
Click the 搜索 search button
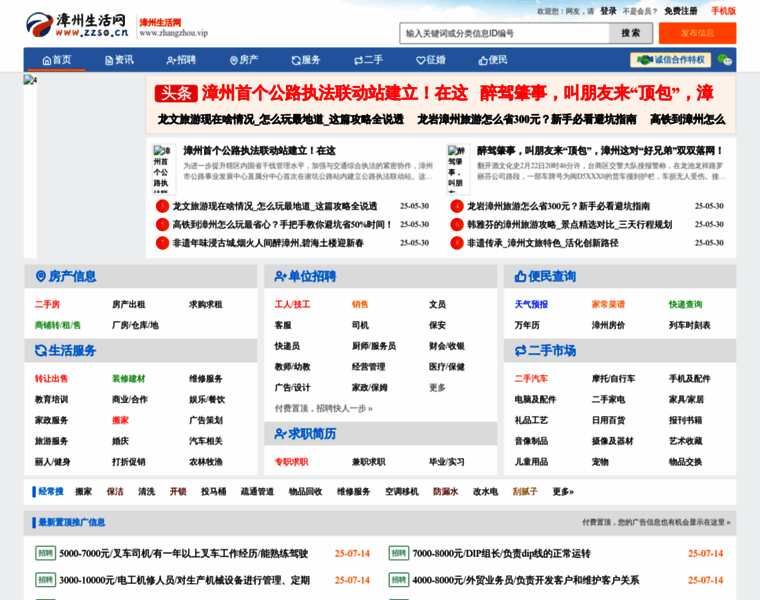[x=630, y=33]
